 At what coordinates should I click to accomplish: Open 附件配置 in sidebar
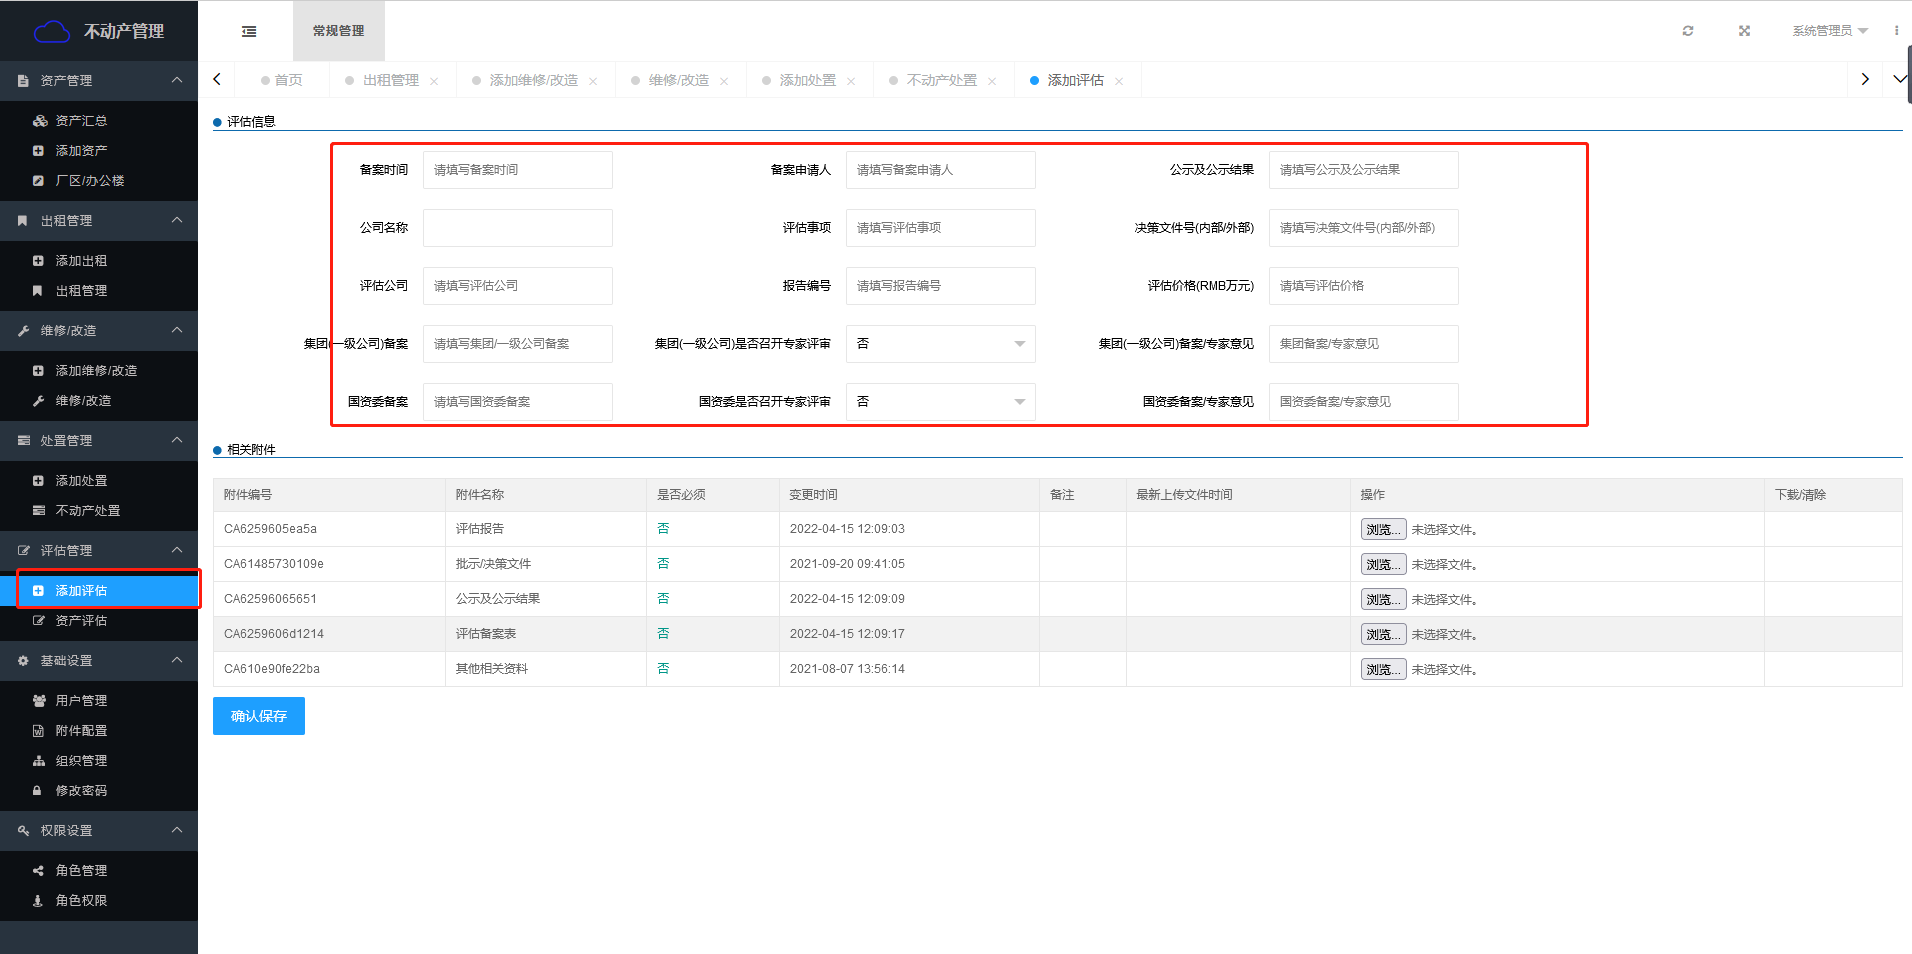pyautogui.click(x=99, y=731)
